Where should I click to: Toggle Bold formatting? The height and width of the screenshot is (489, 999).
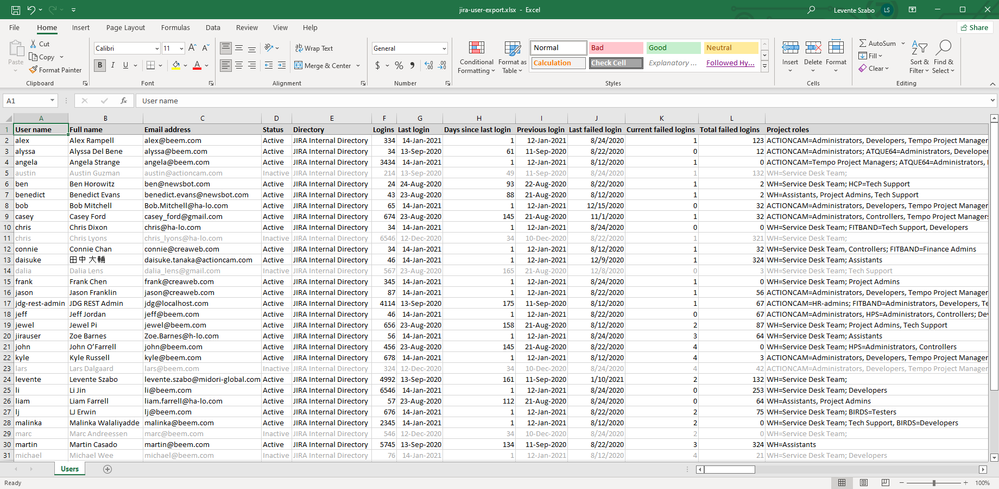coord(100,66)
